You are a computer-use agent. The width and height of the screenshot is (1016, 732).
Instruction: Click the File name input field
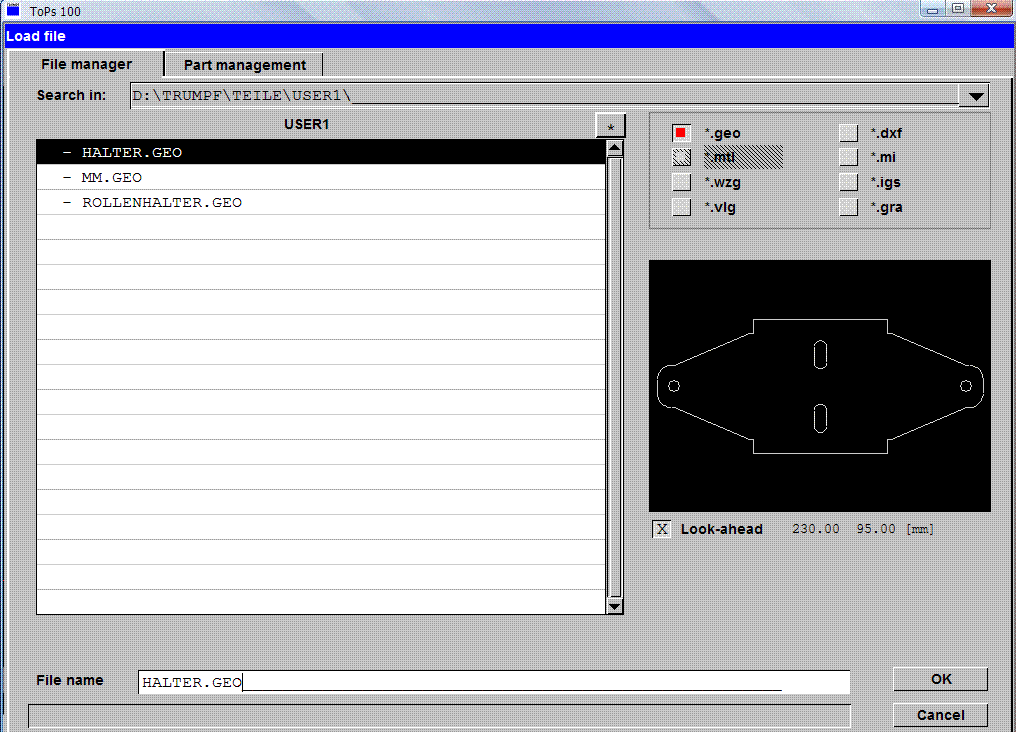click(x=494, y=682)
